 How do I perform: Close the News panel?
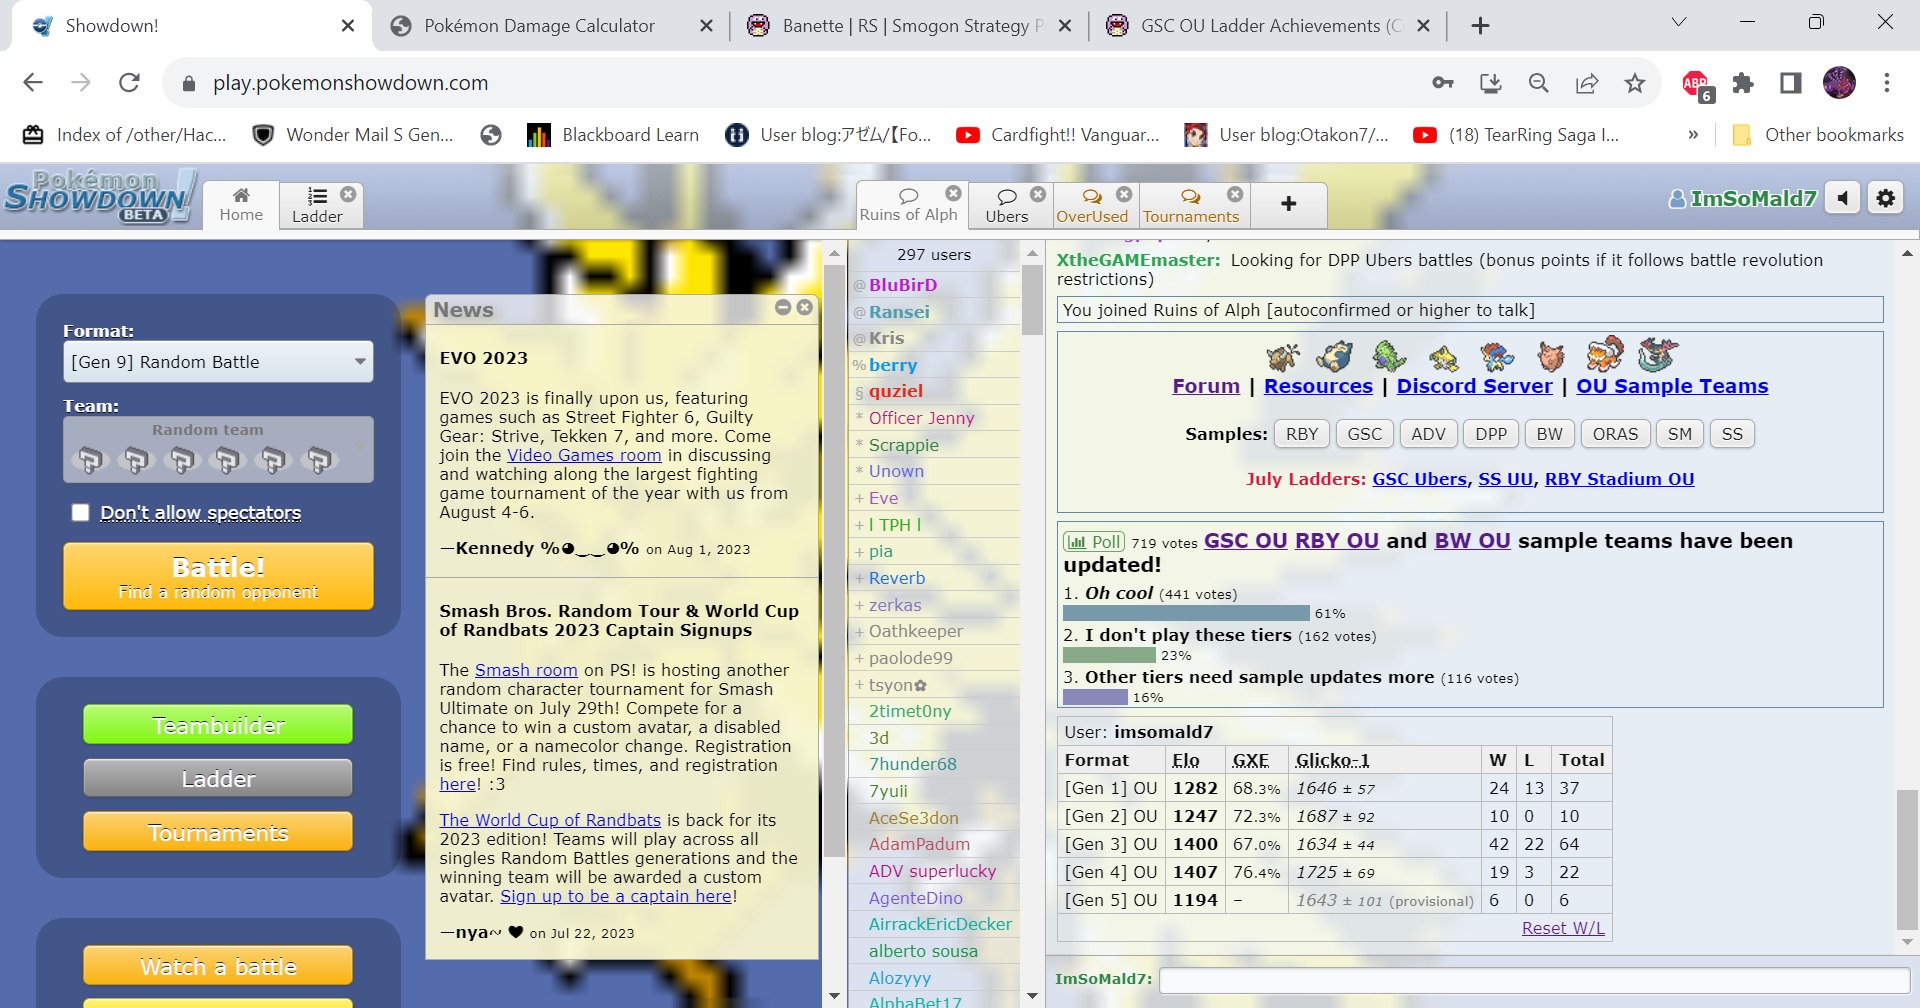tap(804, 308)
